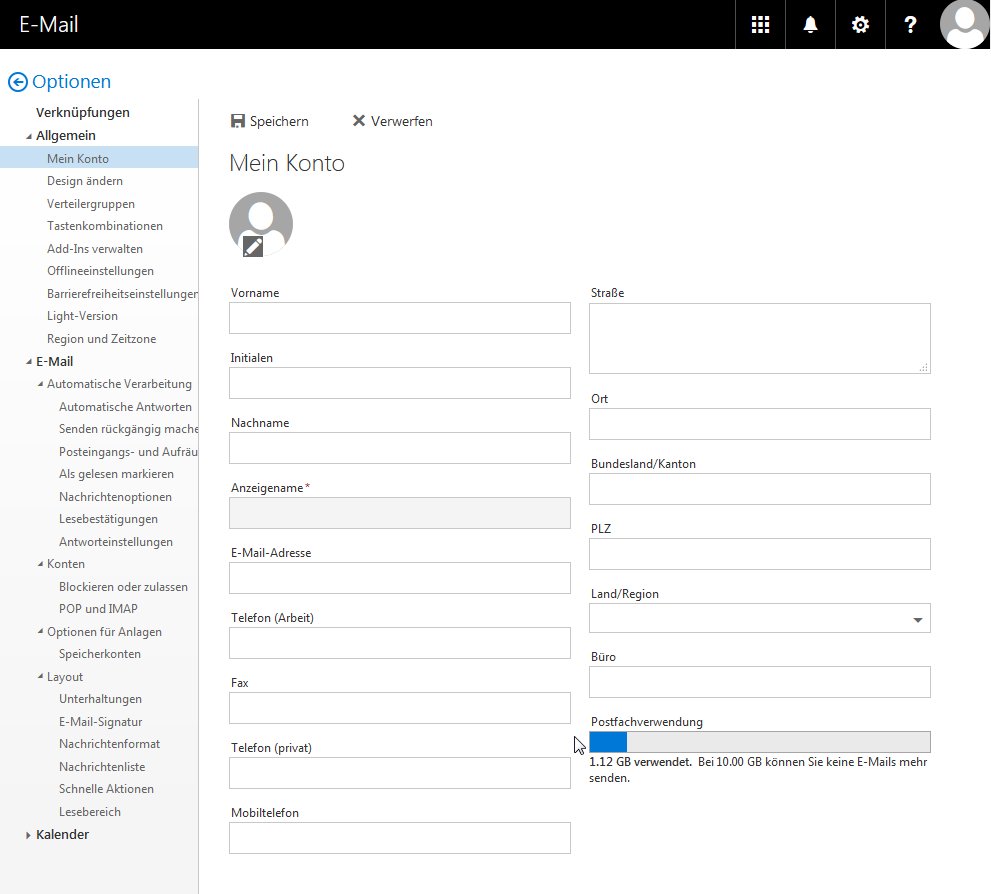
Task: Open Offlineeinstellungen
Action: [100, 270]
